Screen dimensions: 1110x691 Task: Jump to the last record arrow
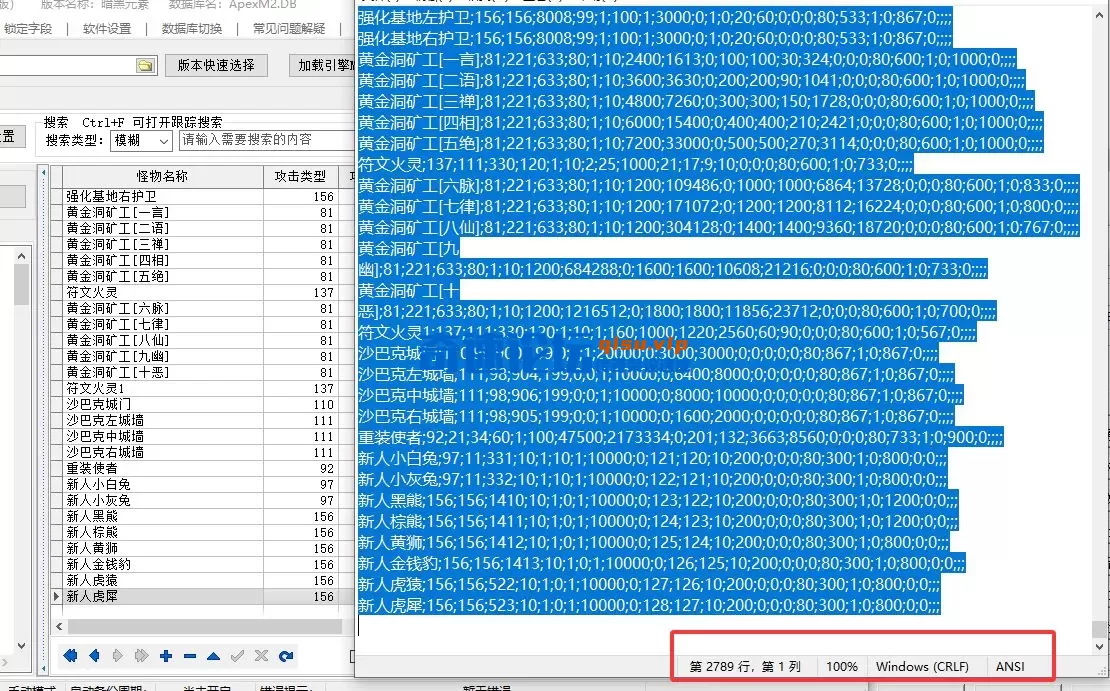(141, 656)
